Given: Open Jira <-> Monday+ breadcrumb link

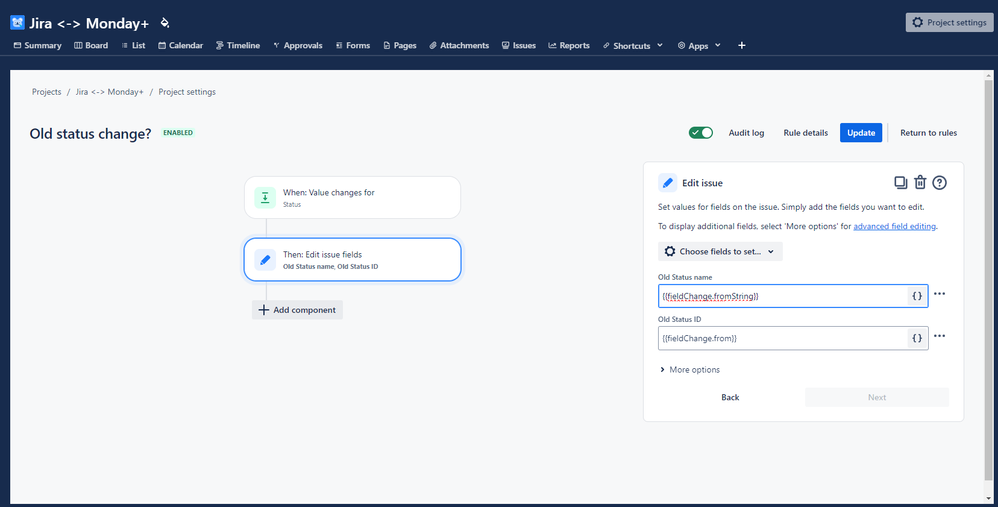Looking at the screenshot, I should [x=109, y=92].
